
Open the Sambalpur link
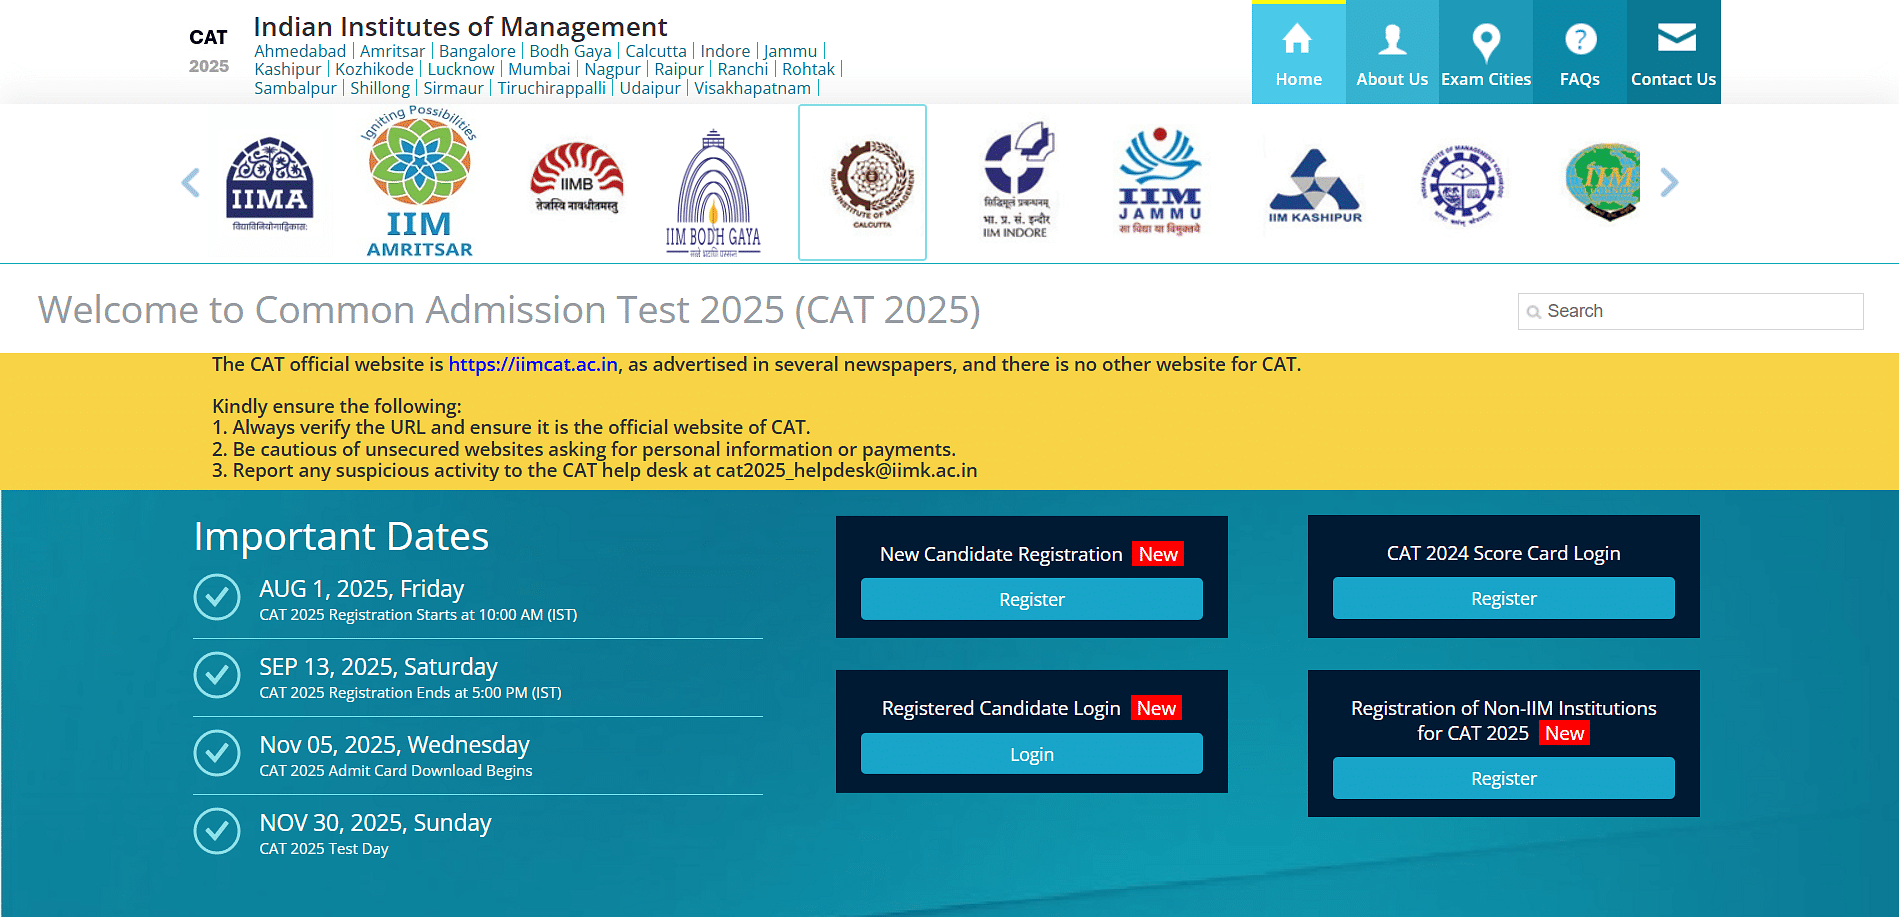[295, 88]
